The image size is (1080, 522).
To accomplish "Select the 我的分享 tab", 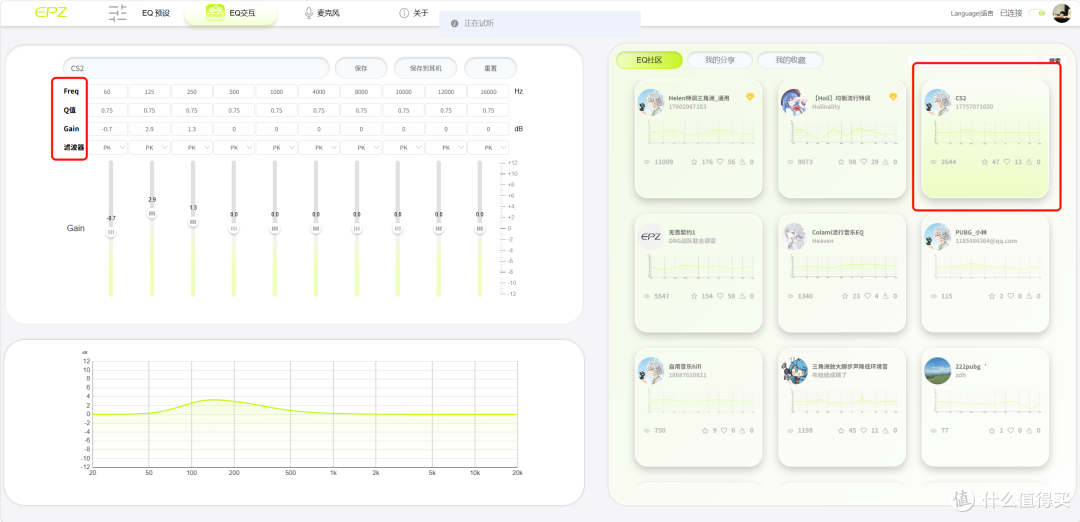I will (x=720, y=60).
